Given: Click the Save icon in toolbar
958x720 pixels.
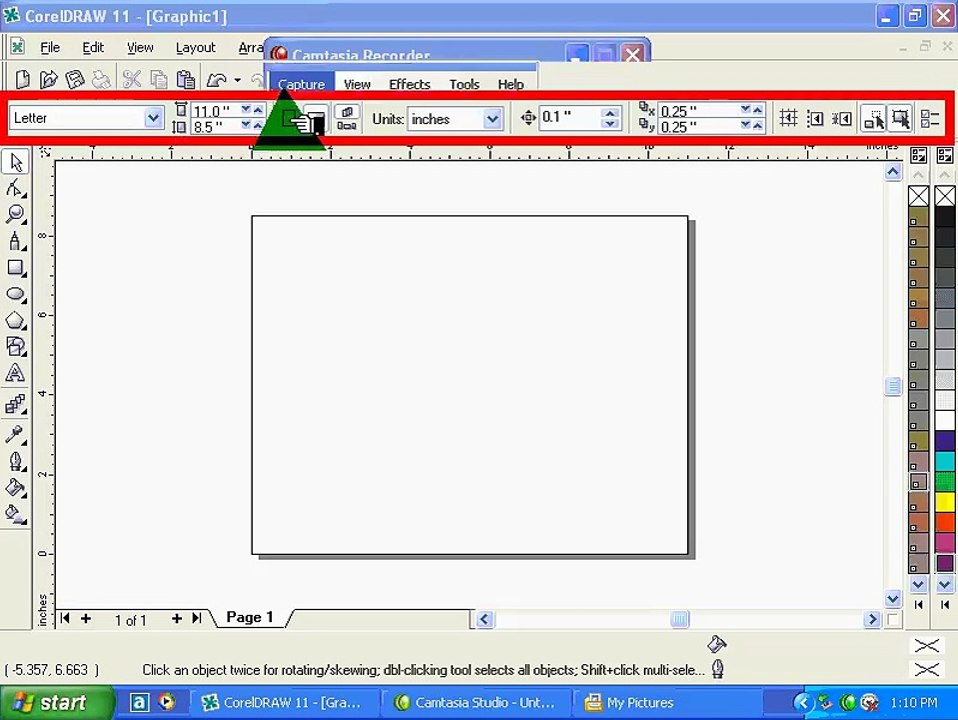Looking at the screenshot, I should 75,79.
